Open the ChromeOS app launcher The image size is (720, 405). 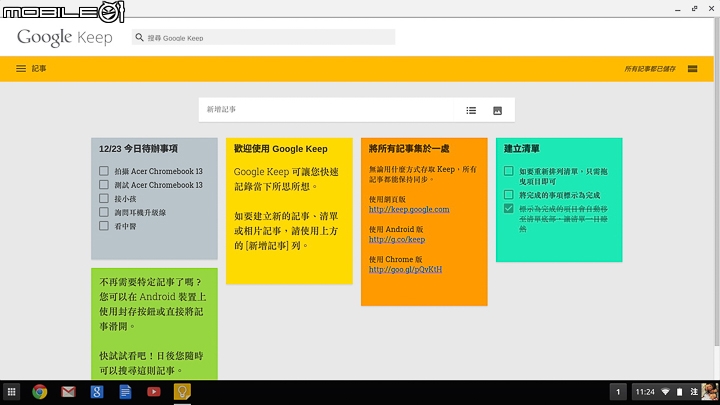(x=11, y=392)
